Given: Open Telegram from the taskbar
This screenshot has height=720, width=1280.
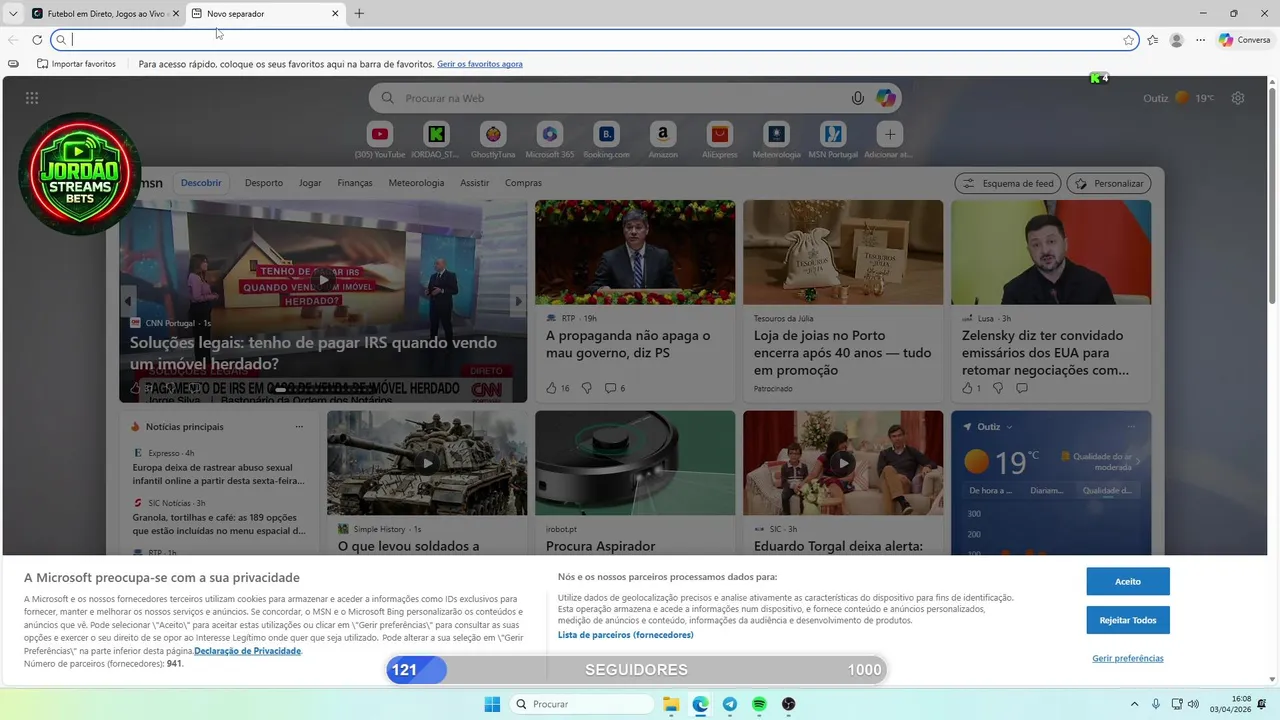Looking at the screenshot, I should [x=730, y=704].
